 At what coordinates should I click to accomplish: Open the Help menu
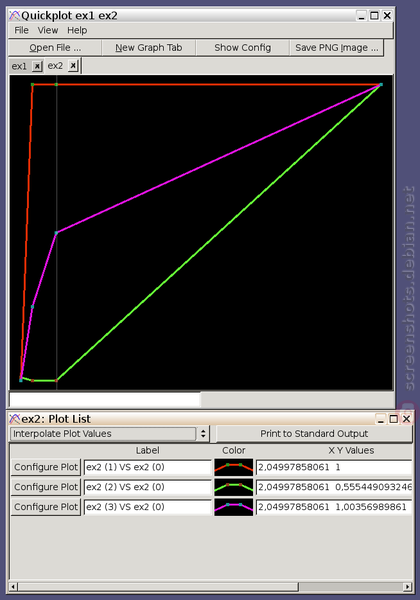pos(77,30)
